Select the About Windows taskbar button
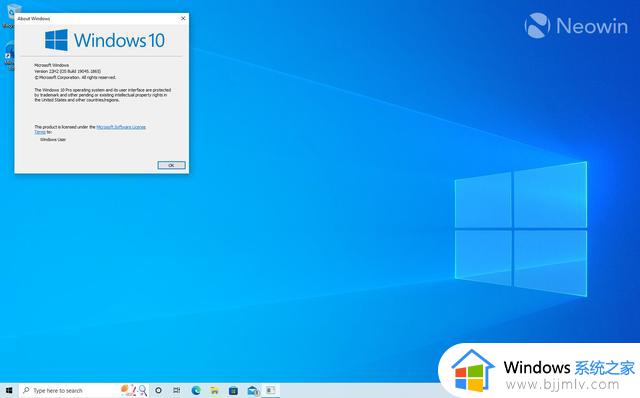This screenshot has width=640, height=398. [x=271, y=391]
